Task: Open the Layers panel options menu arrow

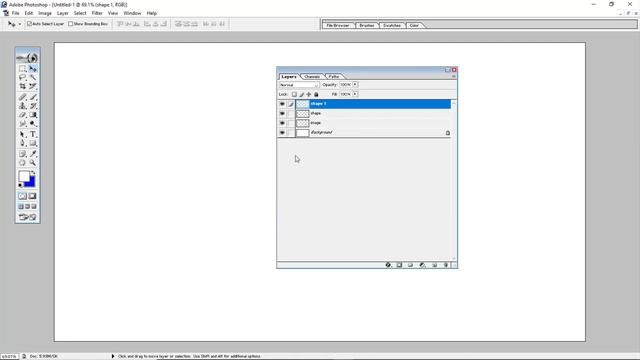Action: click(x=453, y=76)
